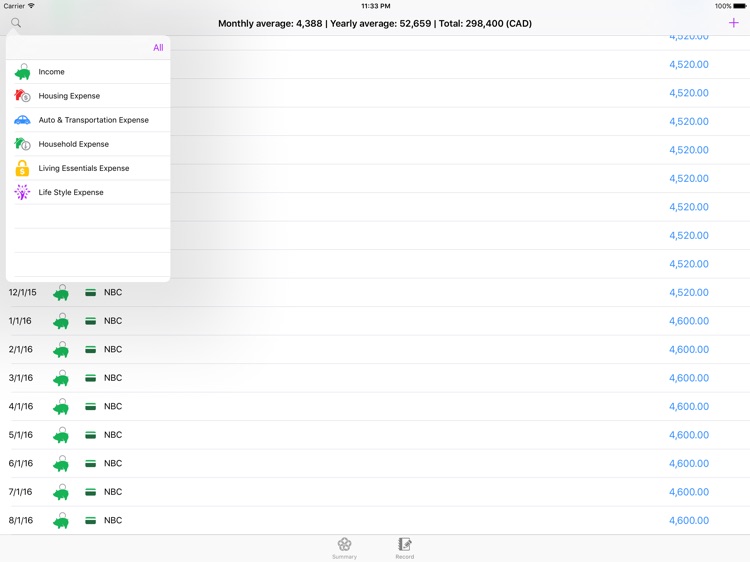Filter by Living Essentials Expense

(88, 168)
